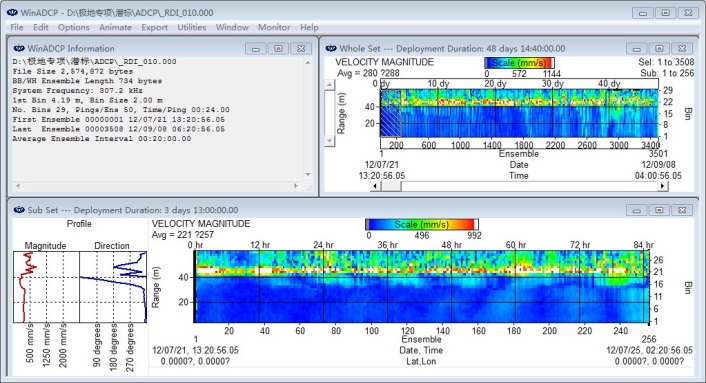Open the Export menu
Screen dimensions: 706x383
[x=154, y=27]
